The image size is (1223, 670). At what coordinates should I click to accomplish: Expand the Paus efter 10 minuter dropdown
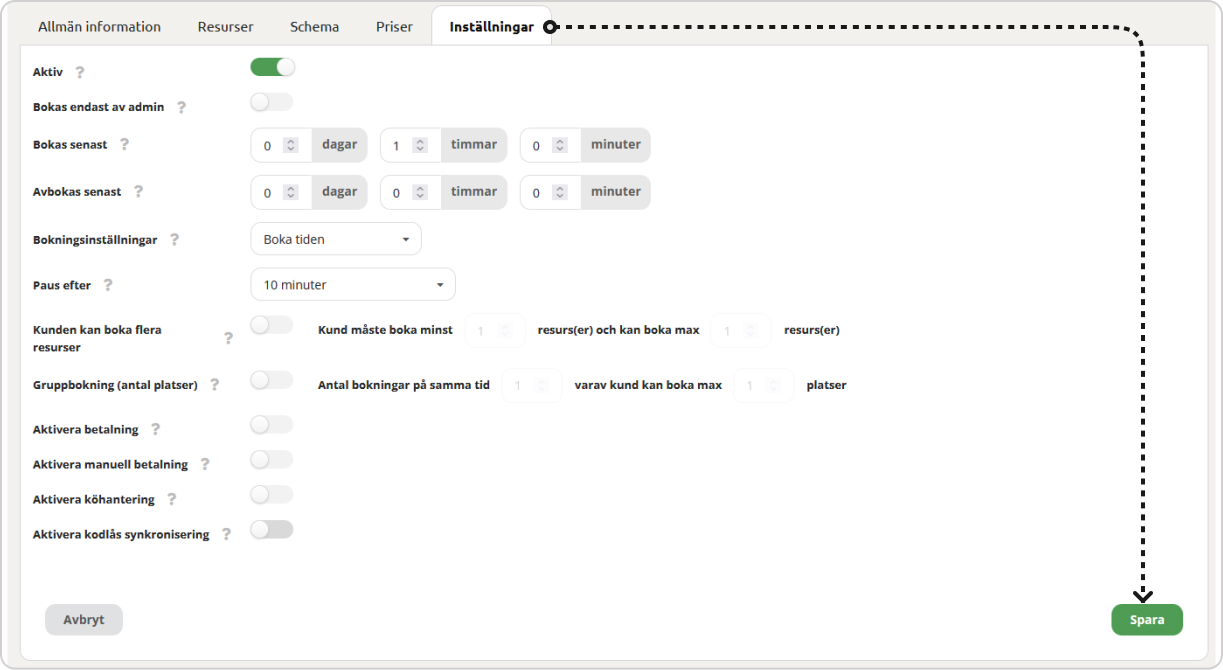click(353, 285)
